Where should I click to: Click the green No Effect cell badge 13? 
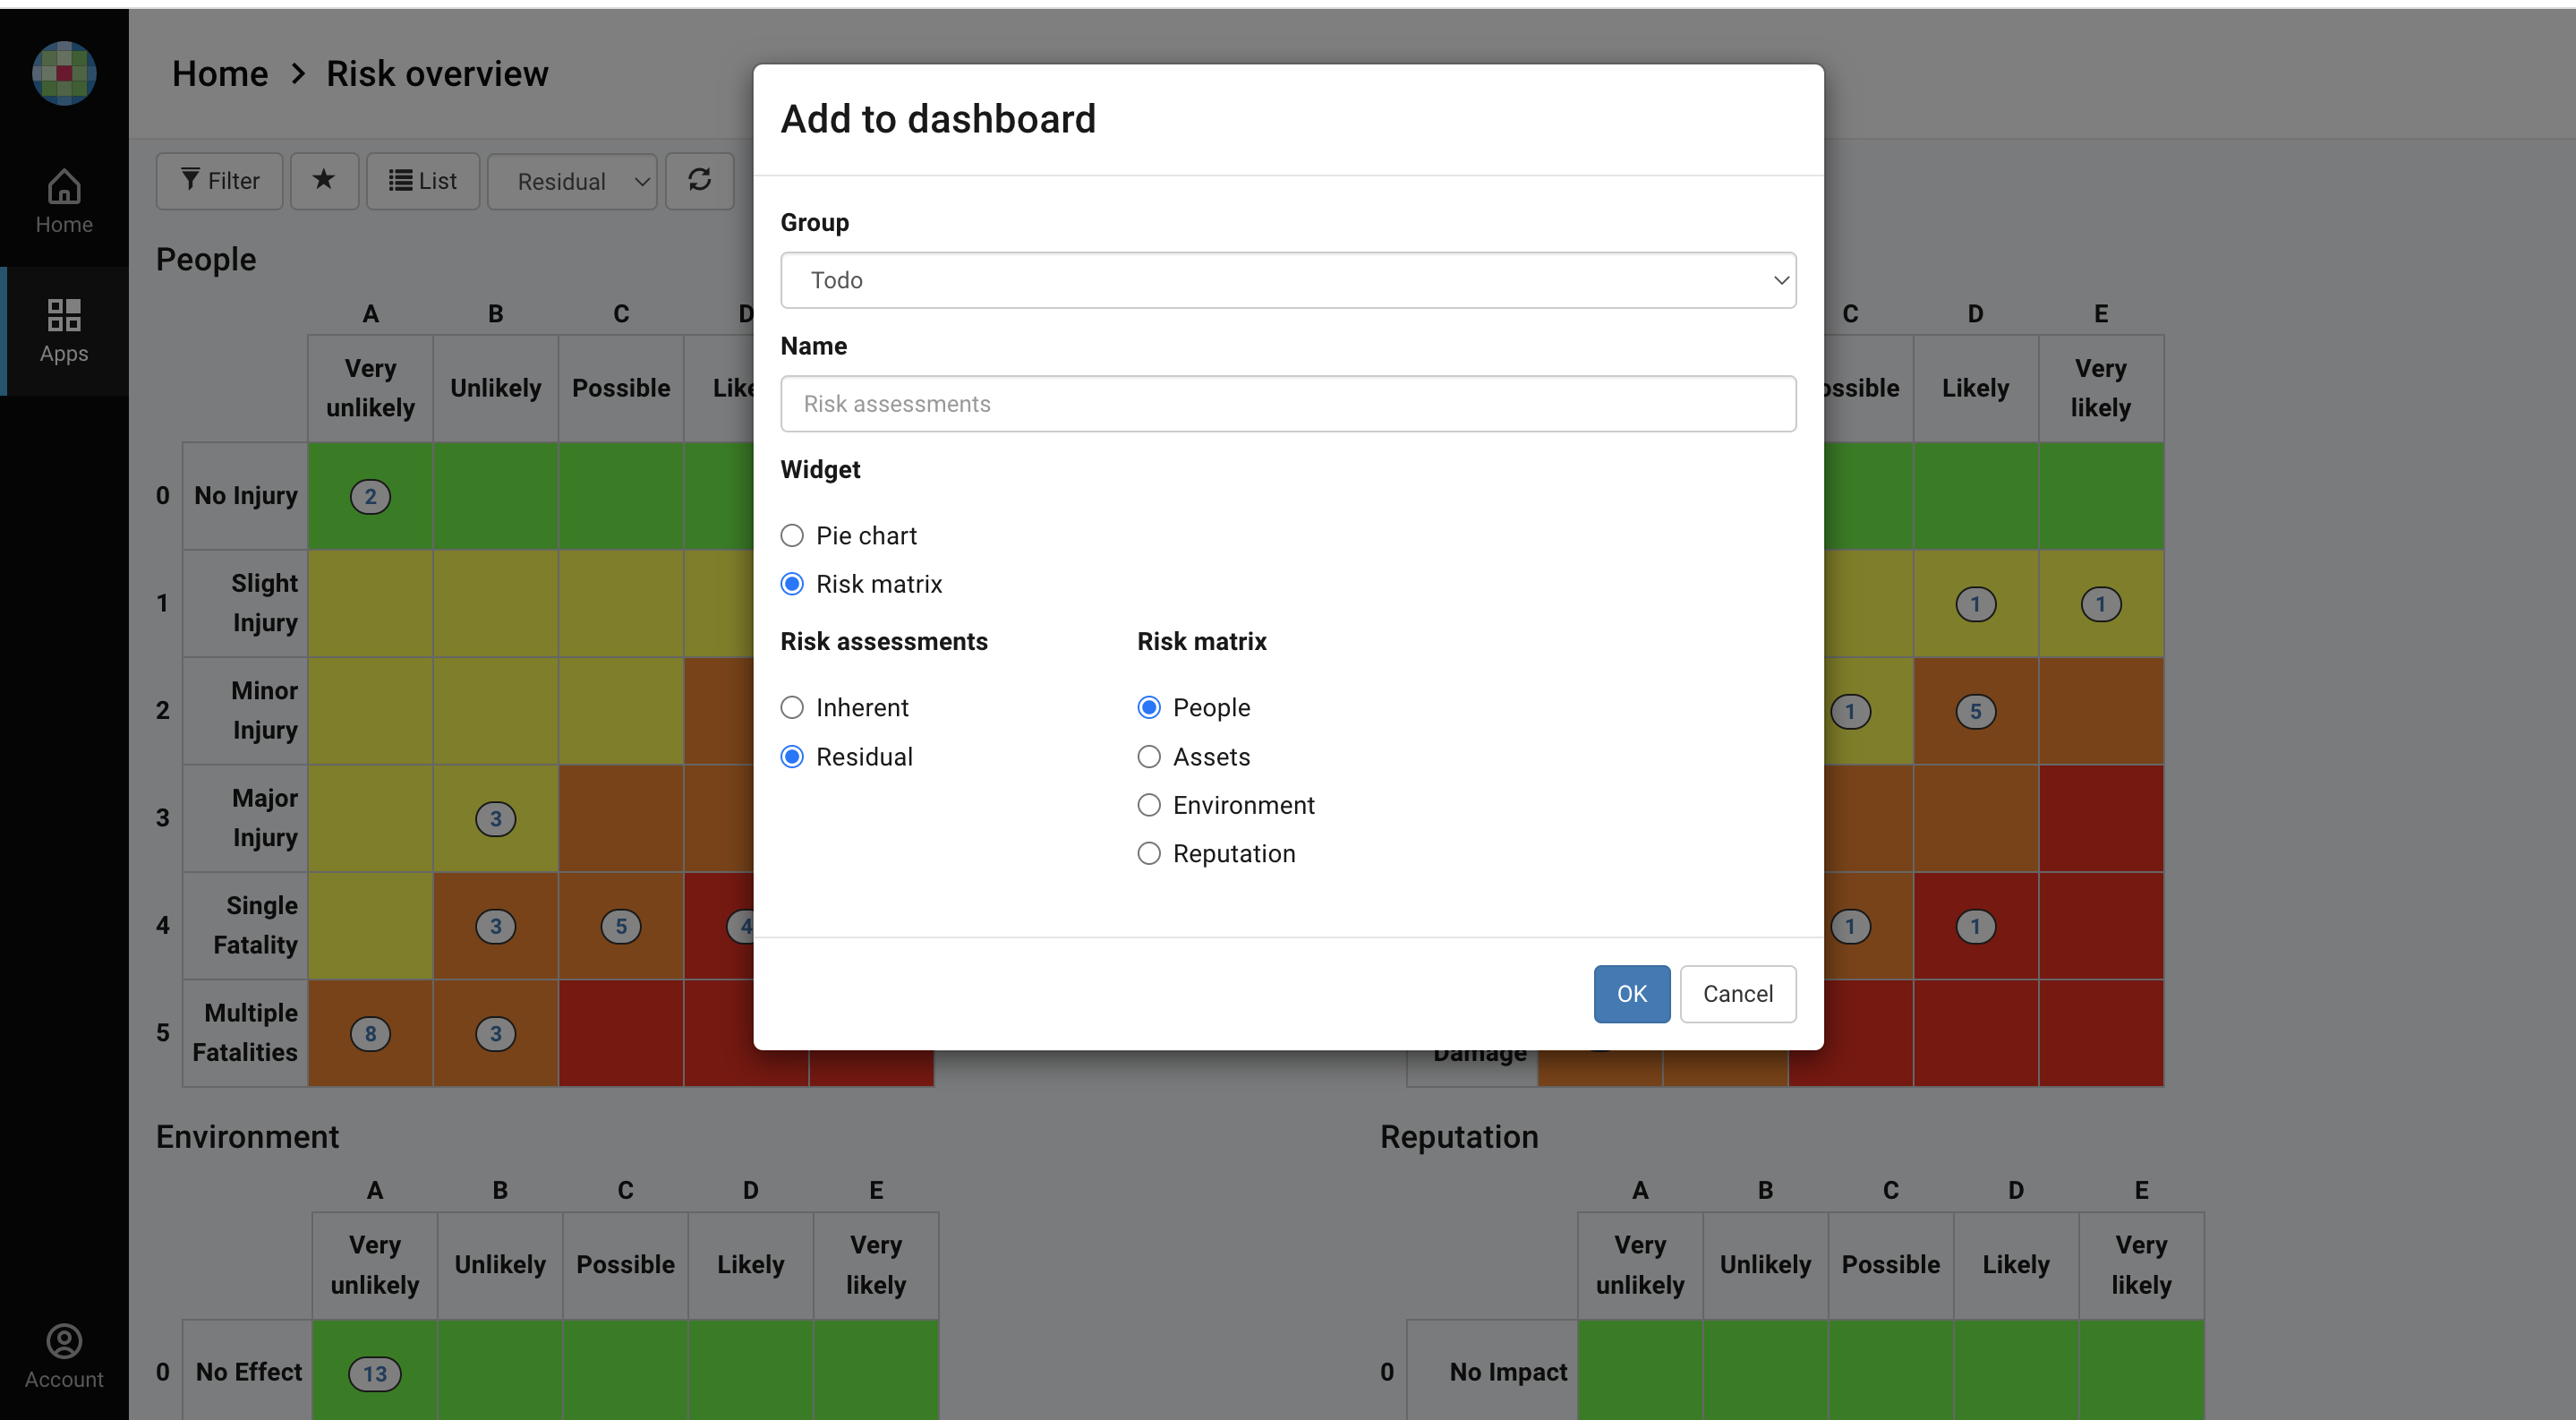click(x=375, y=1373)
